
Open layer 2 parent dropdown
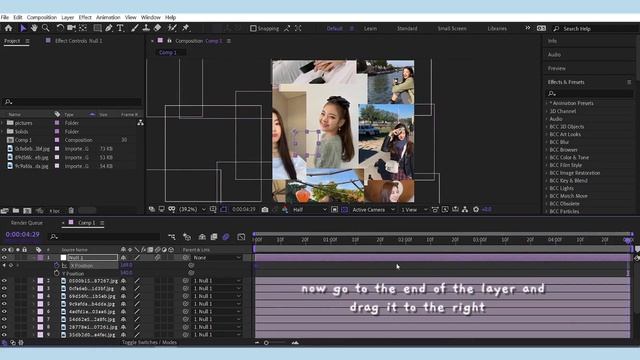[x=217, y=281]
